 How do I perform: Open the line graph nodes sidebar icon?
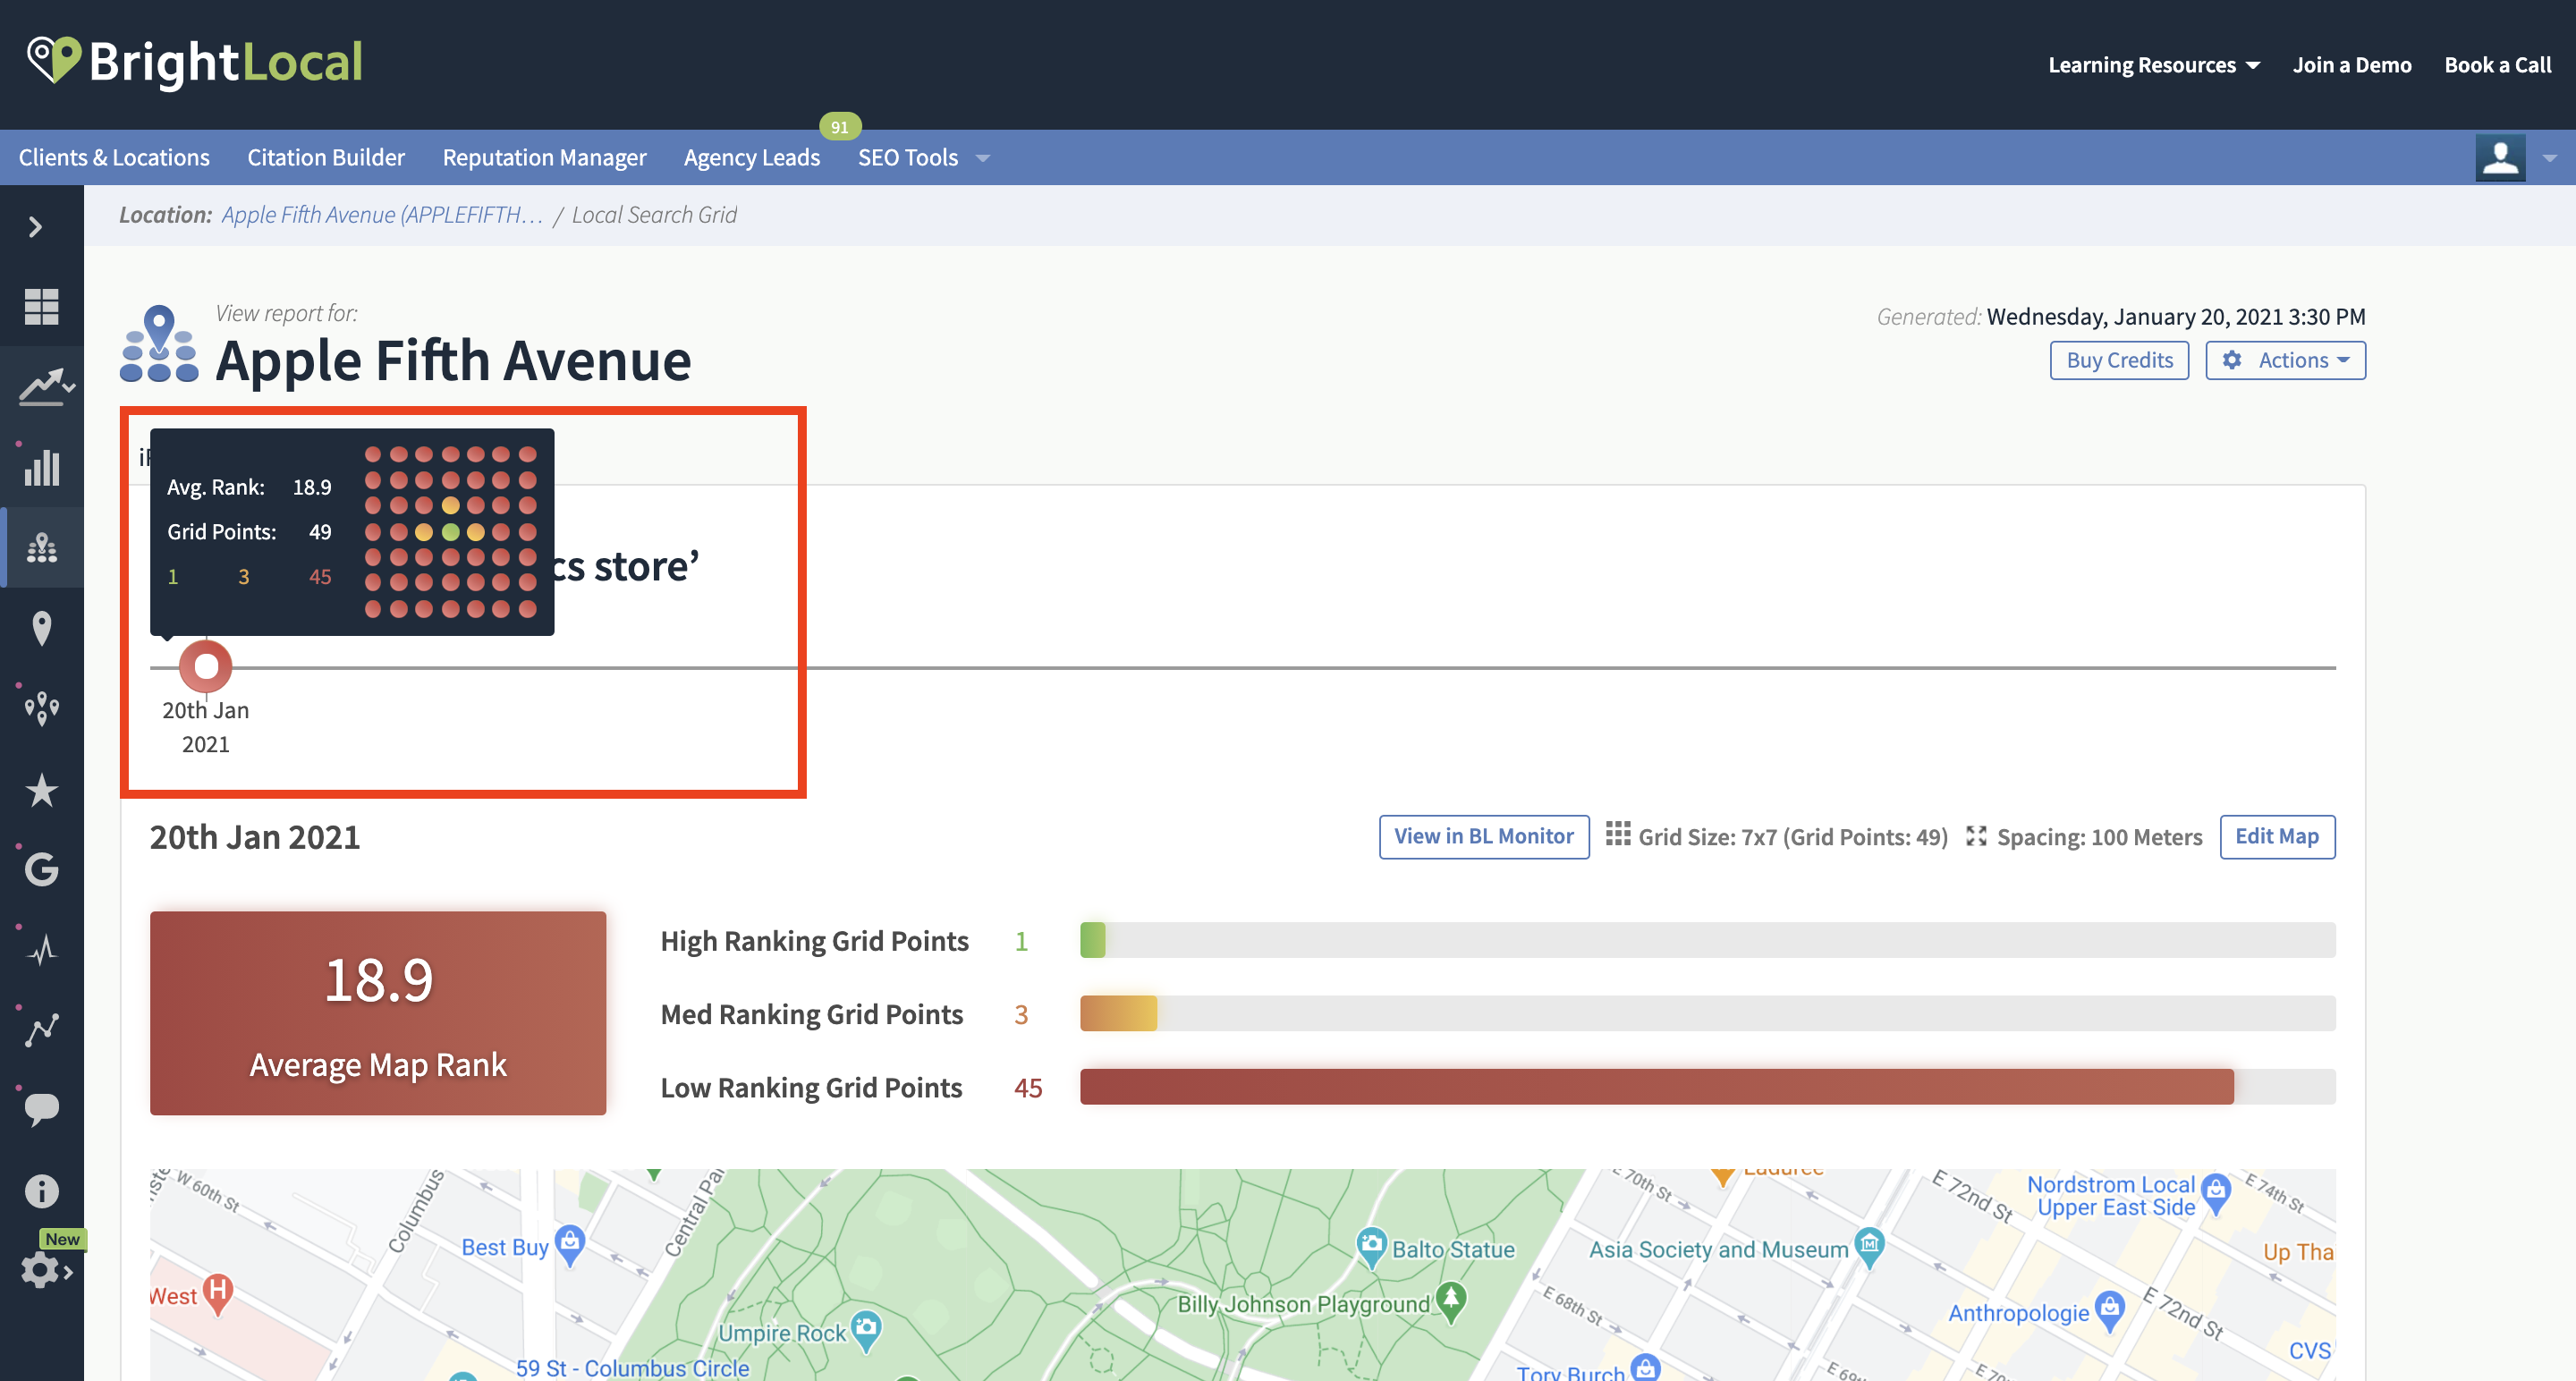[41, 1029]
